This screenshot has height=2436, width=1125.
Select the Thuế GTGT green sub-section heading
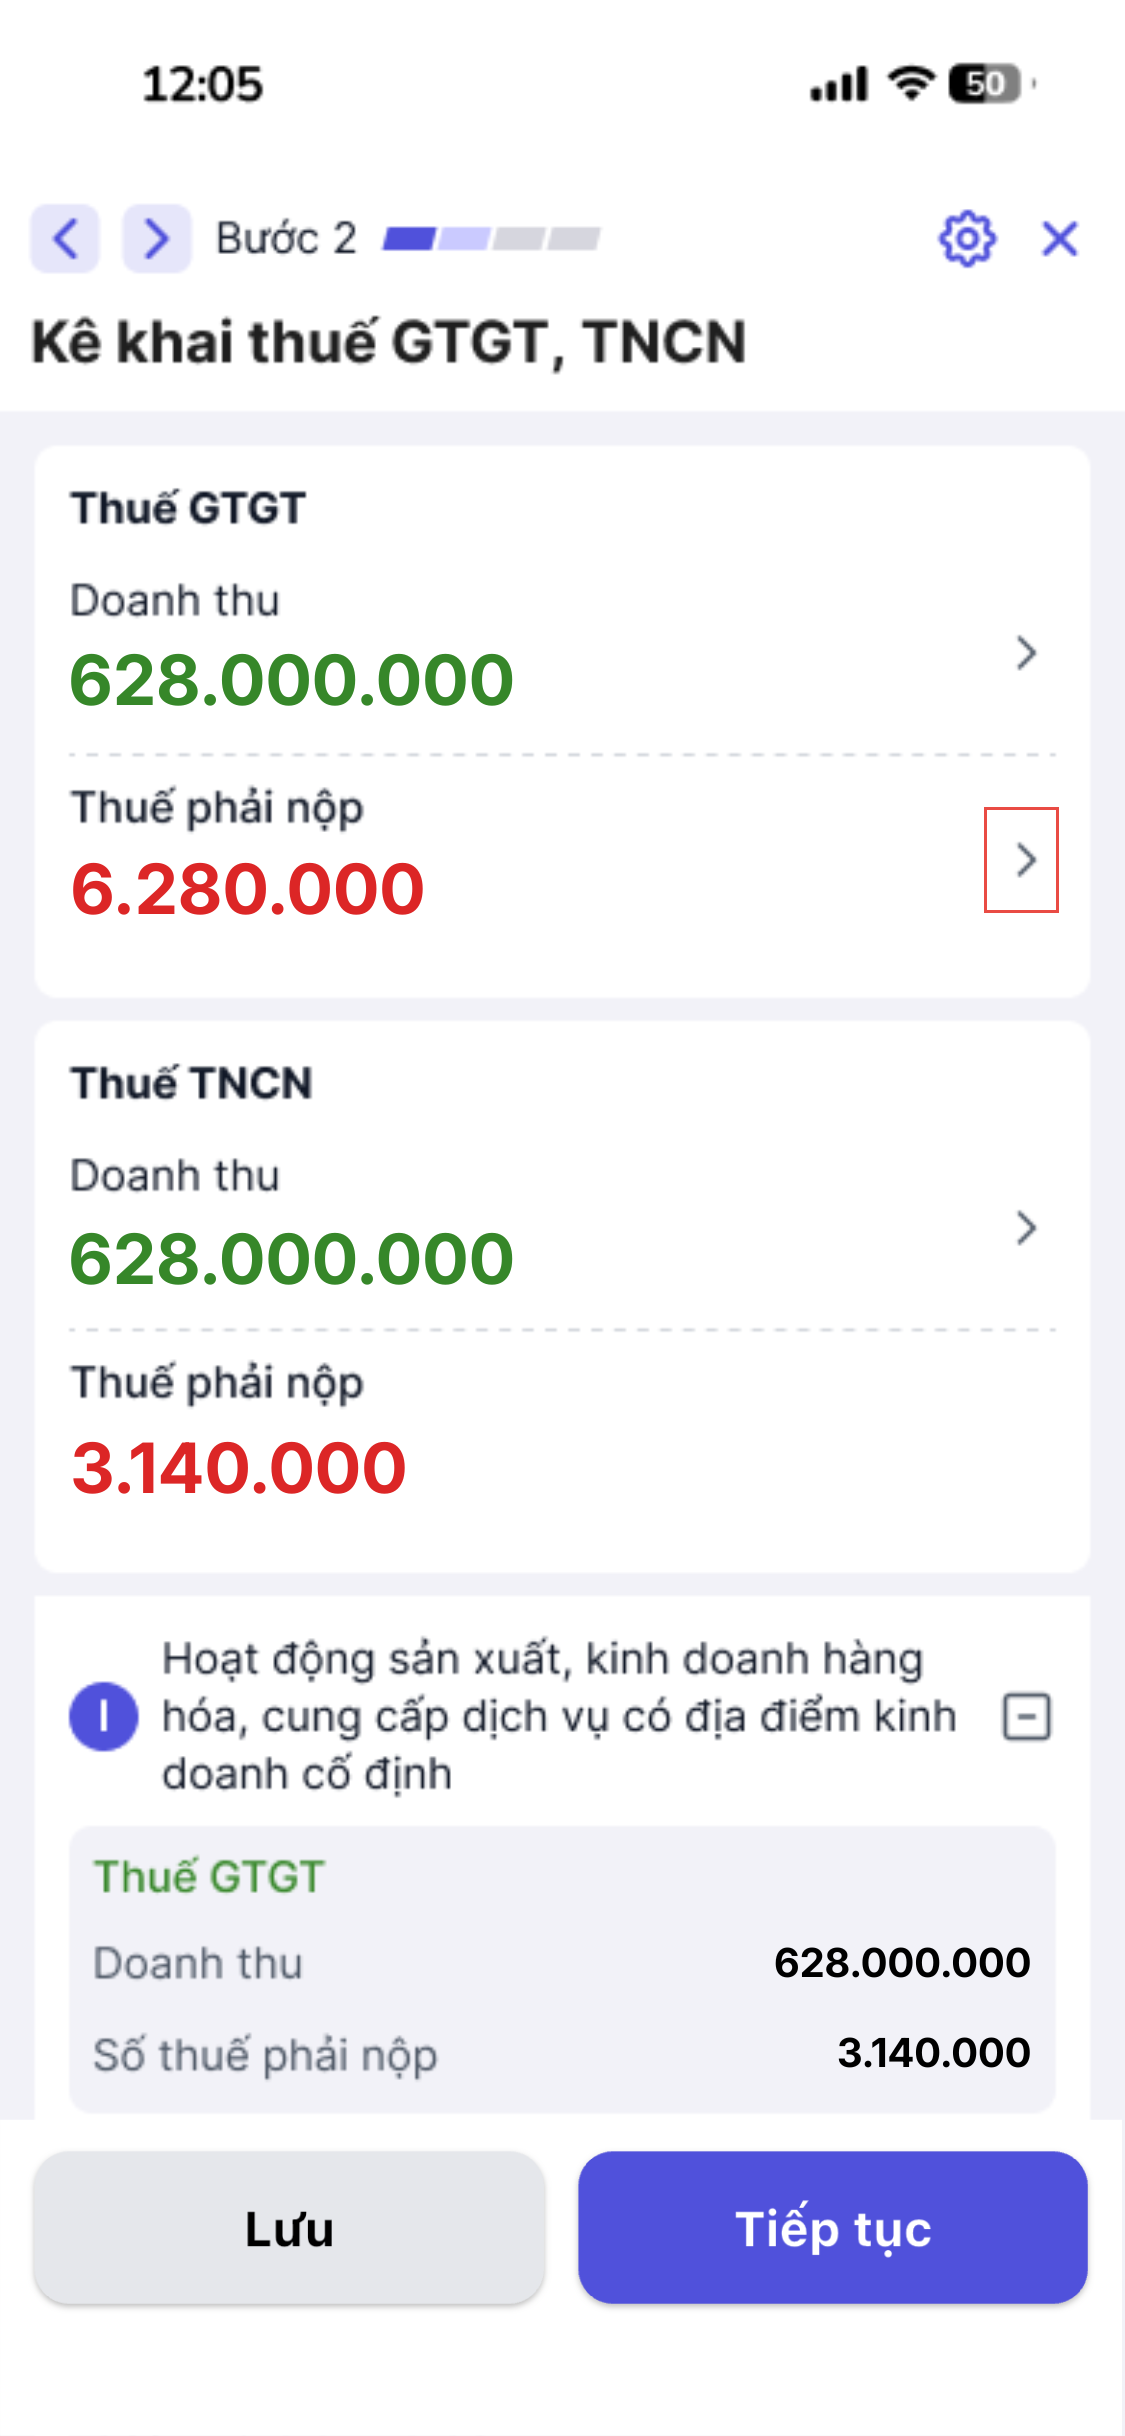pyautogui.click(x=209, y=1877)
